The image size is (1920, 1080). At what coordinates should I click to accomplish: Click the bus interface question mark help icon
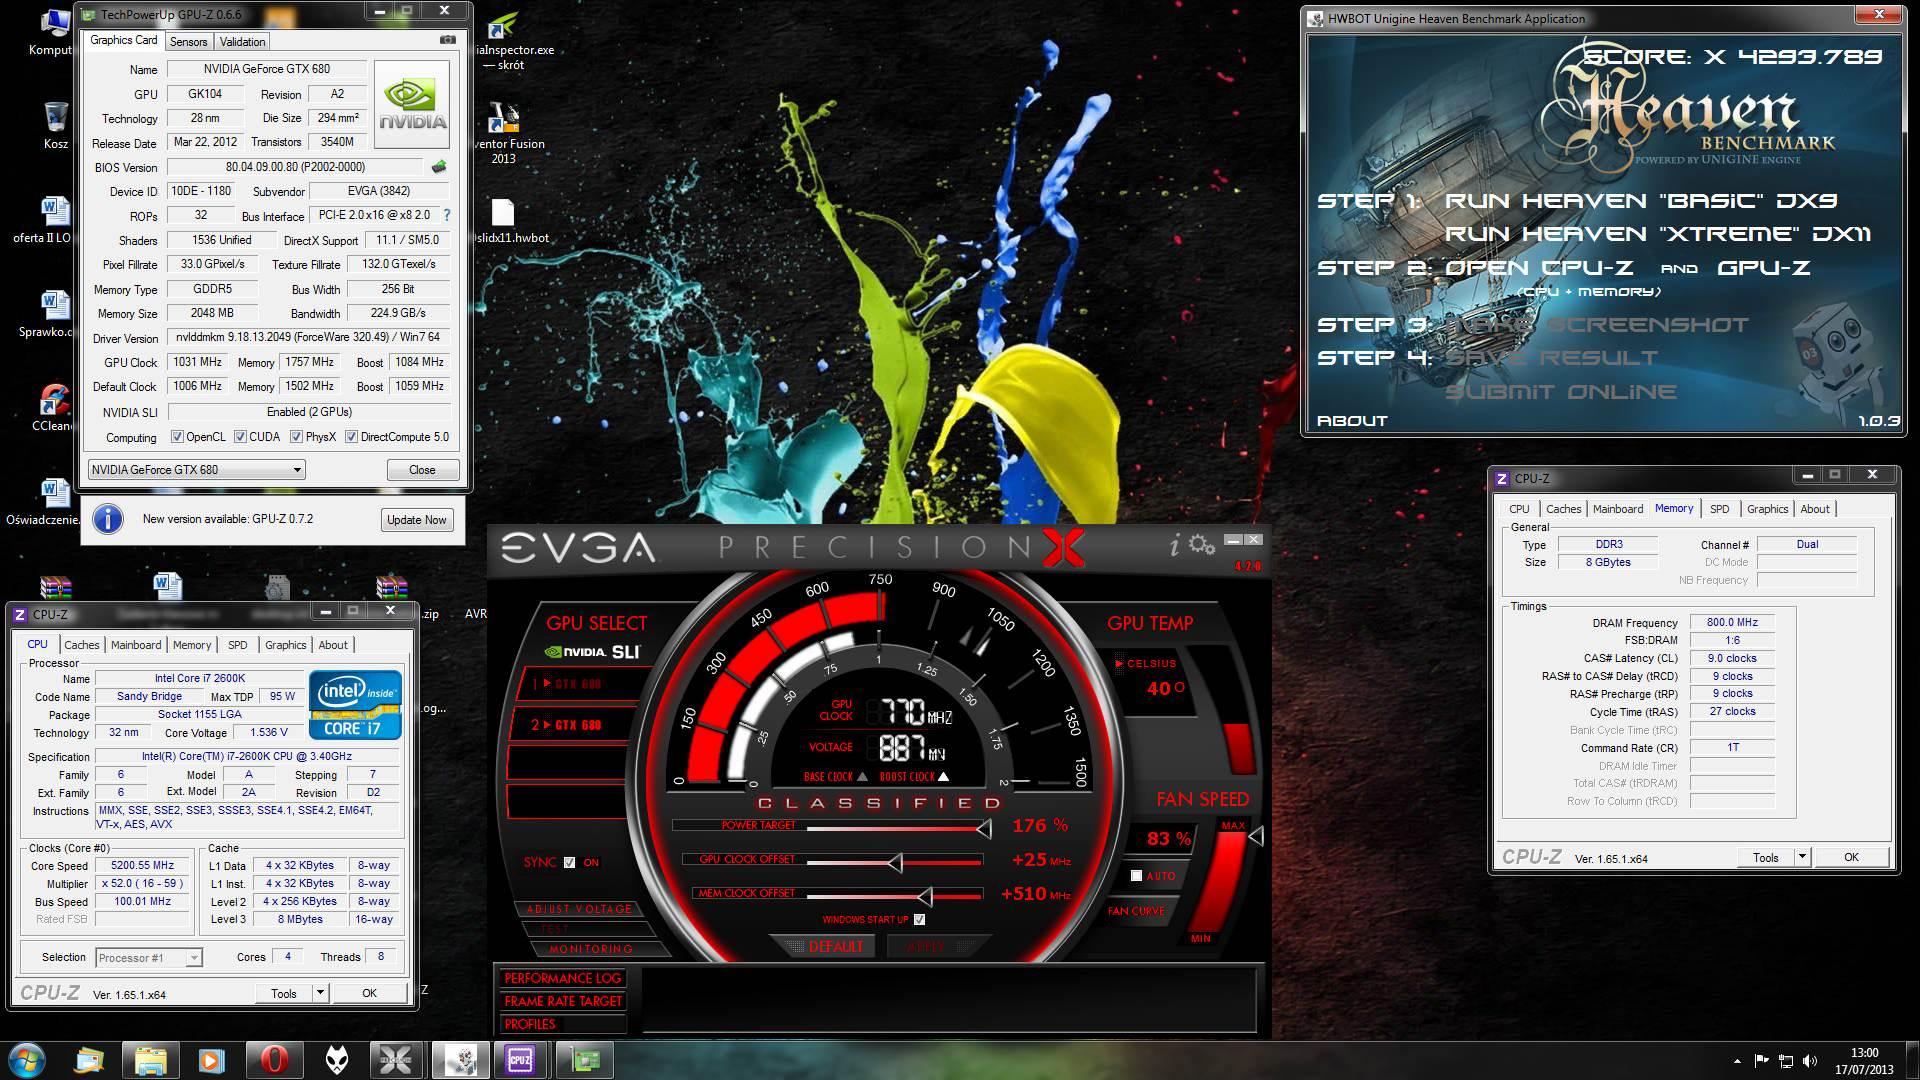tap(446, 215)
